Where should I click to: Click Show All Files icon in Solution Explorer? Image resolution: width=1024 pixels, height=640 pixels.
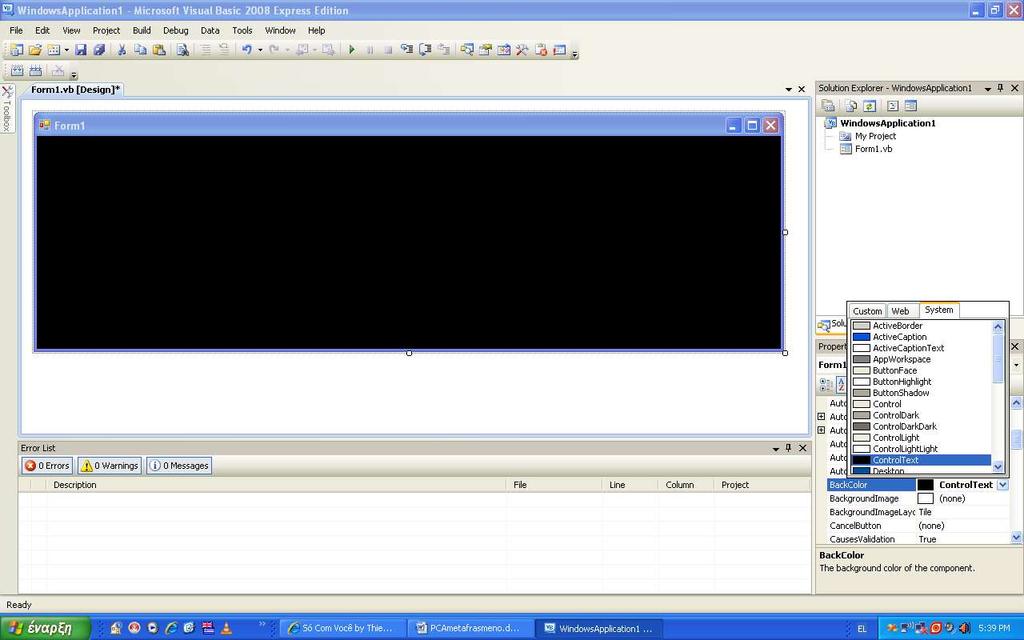[850, 106]
